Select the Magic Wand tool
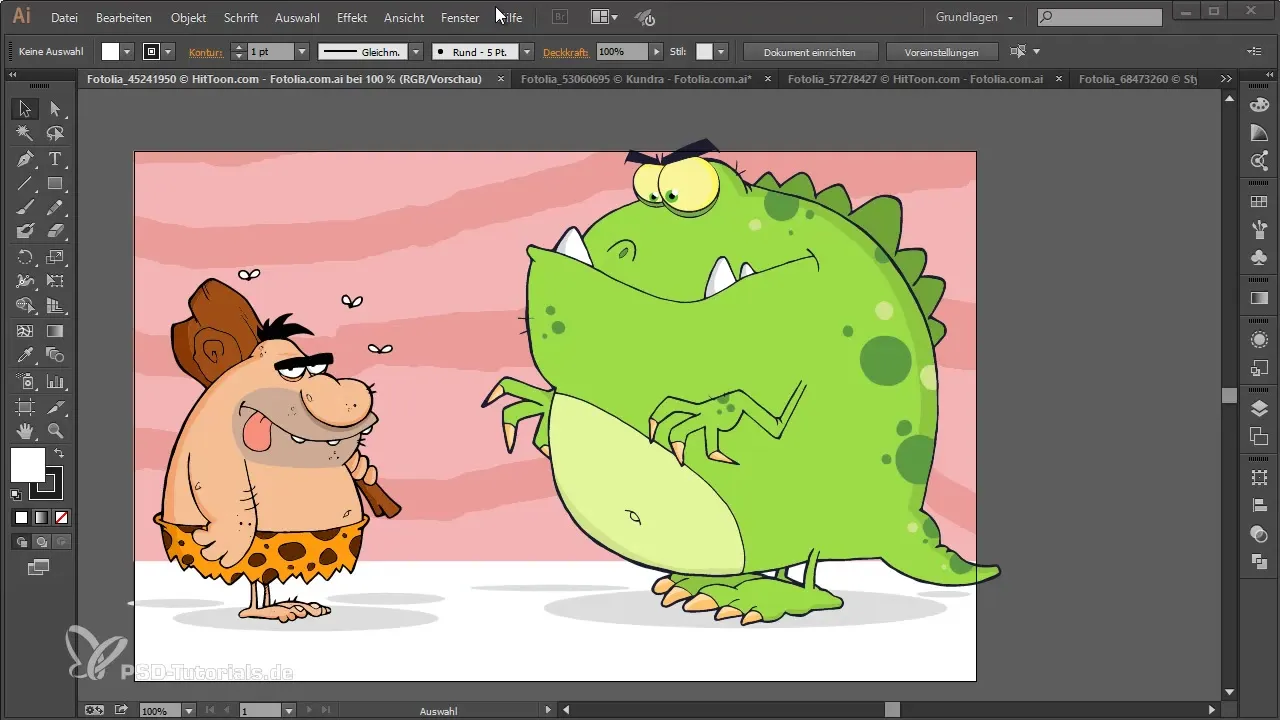This screenshot has width=1280, height=720. 26,133
